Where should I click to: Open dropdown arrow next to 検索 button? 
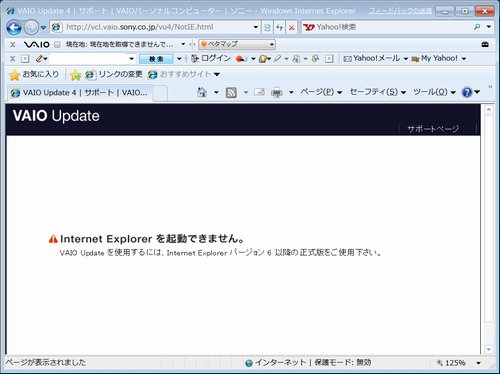179,59
